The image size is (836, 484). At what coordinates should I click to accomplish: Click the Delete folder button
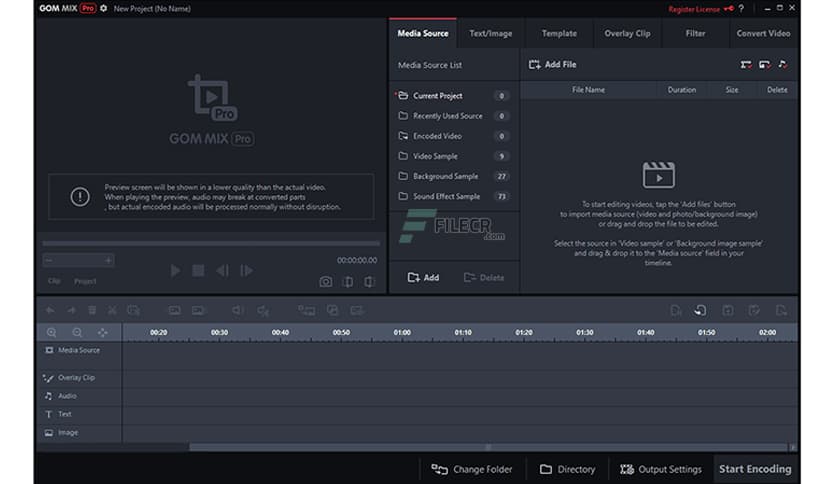coord(484,278)
